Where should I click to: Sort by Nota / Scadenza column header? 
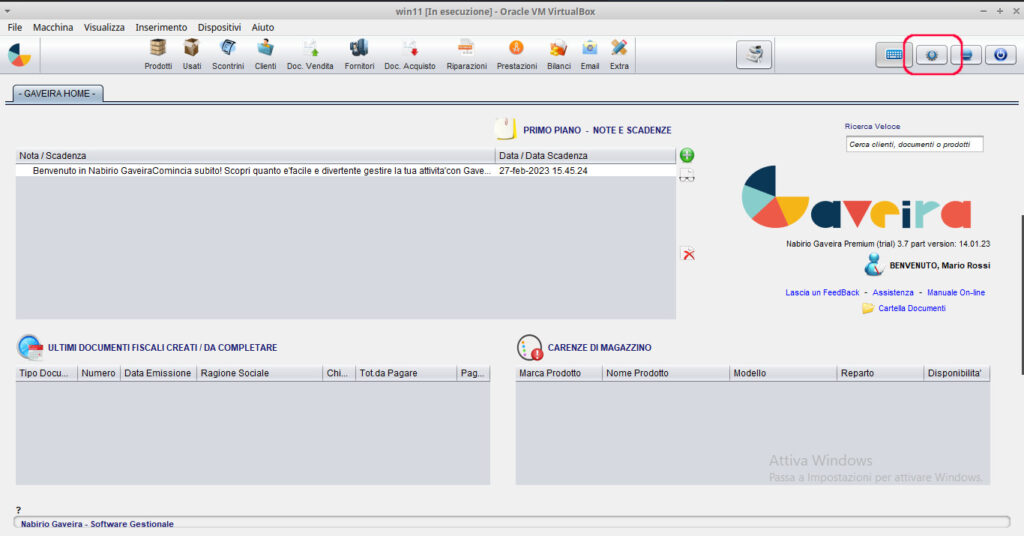(255, 155)
